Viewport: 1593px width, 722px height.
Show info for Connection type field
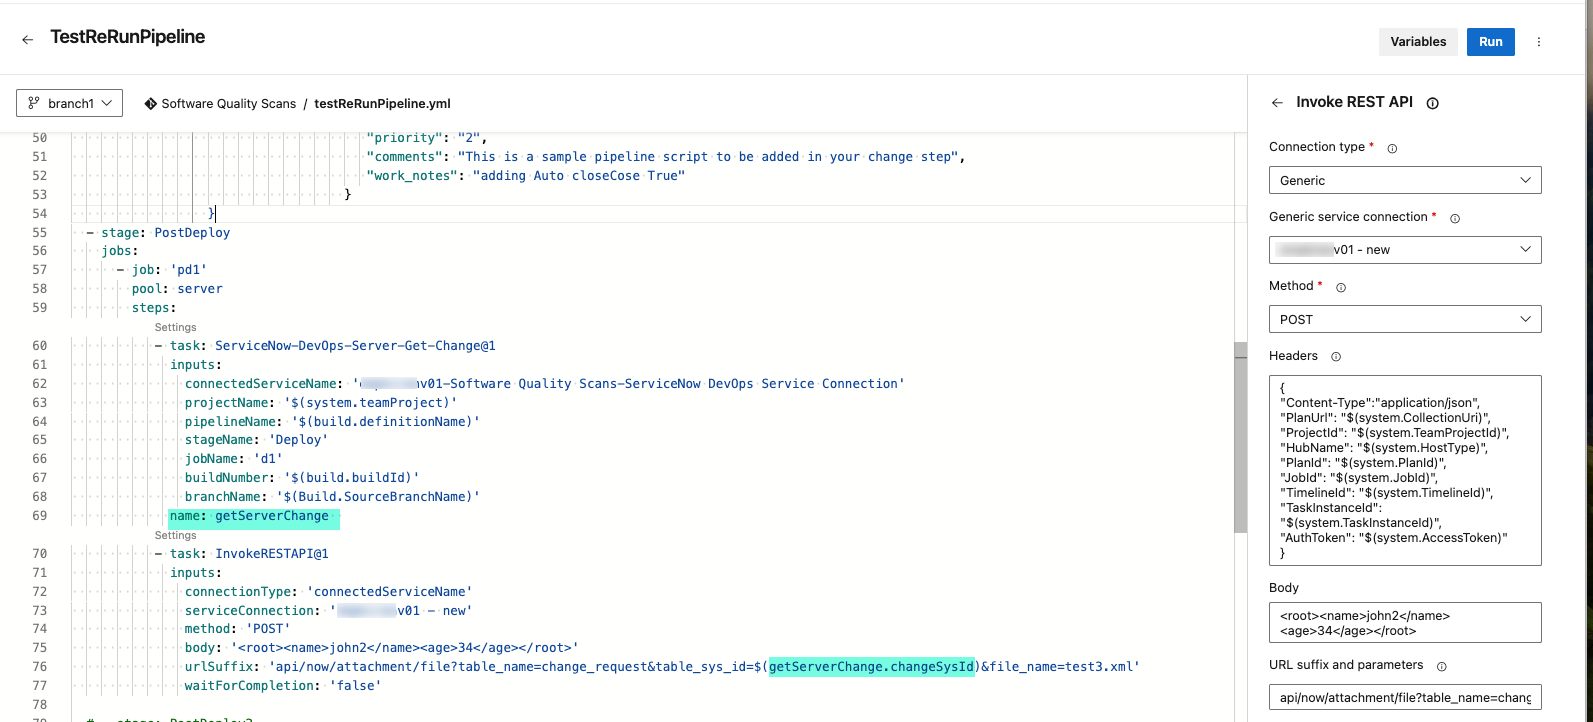(x=1392, y=148)
